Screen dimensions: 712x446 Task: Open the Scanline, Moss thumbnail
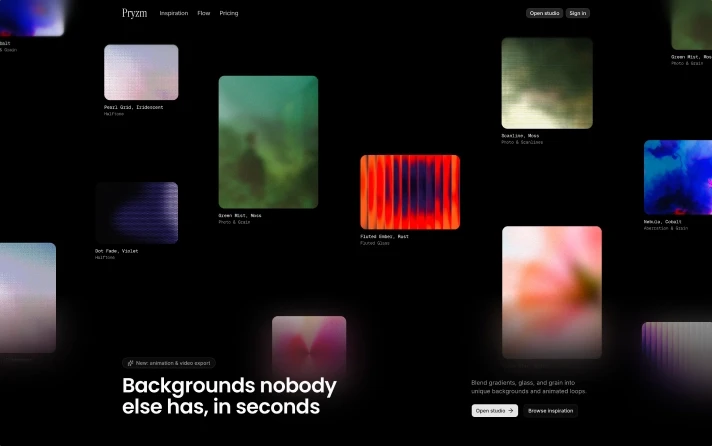click(547, 83)
